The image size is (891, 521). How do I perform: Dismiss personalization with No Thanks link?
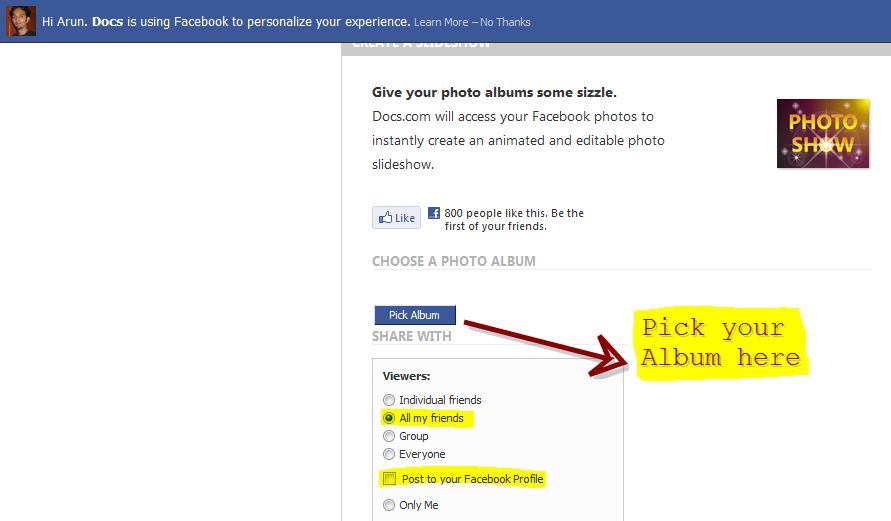[505, 22]
